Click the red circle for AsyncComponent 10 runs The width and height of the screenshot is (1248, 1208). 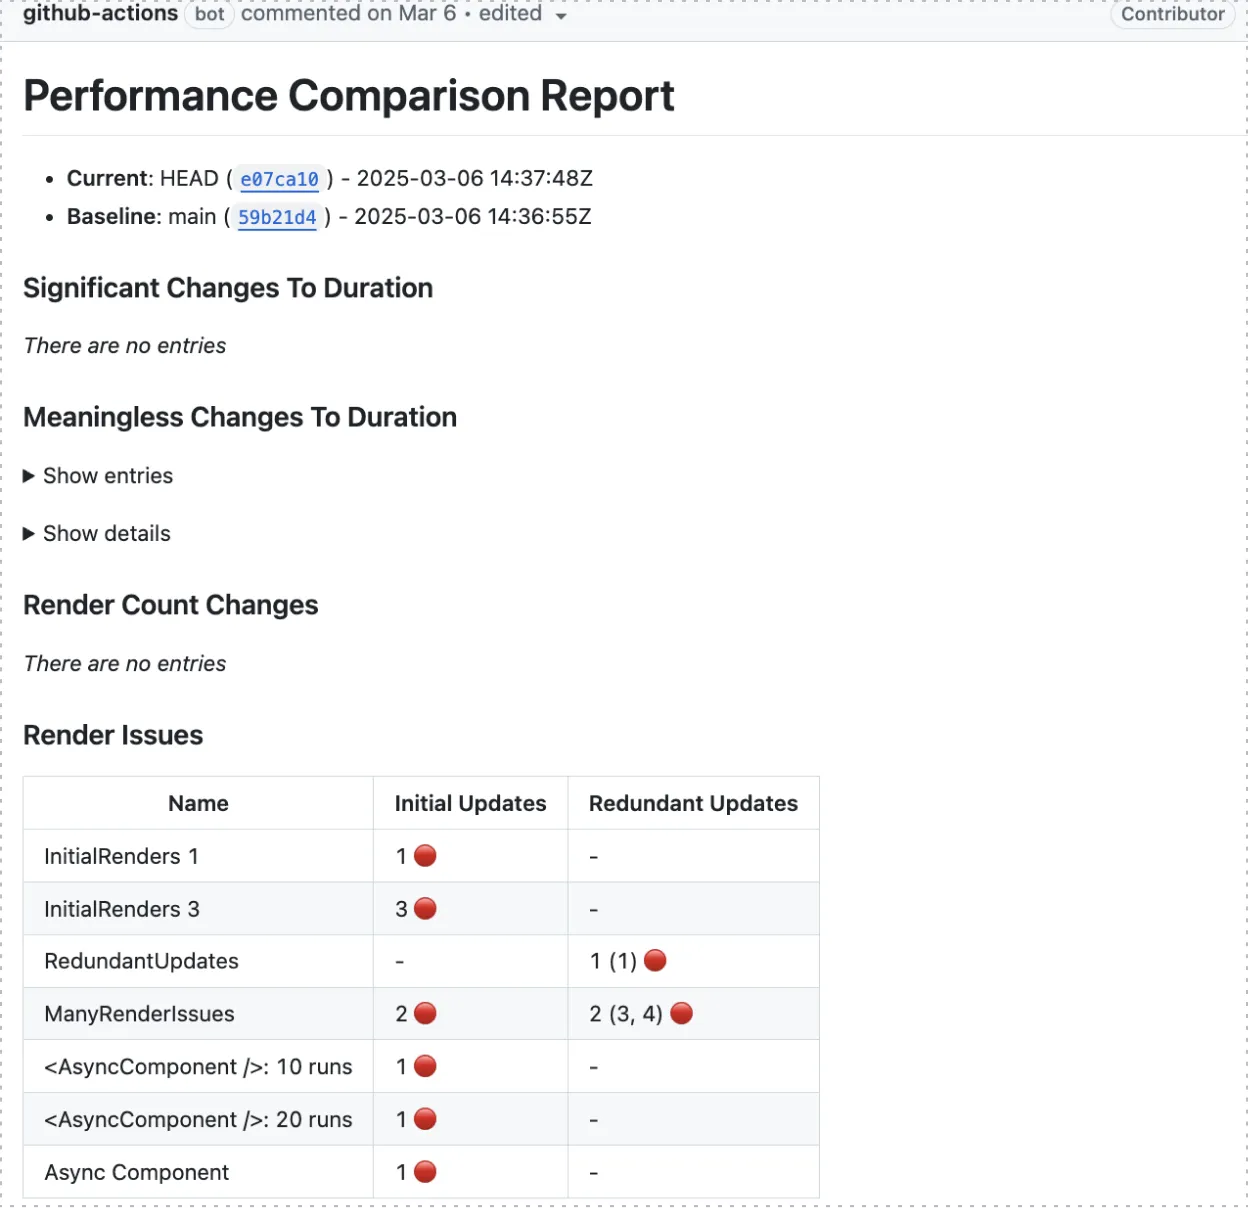coord(425,1066)
